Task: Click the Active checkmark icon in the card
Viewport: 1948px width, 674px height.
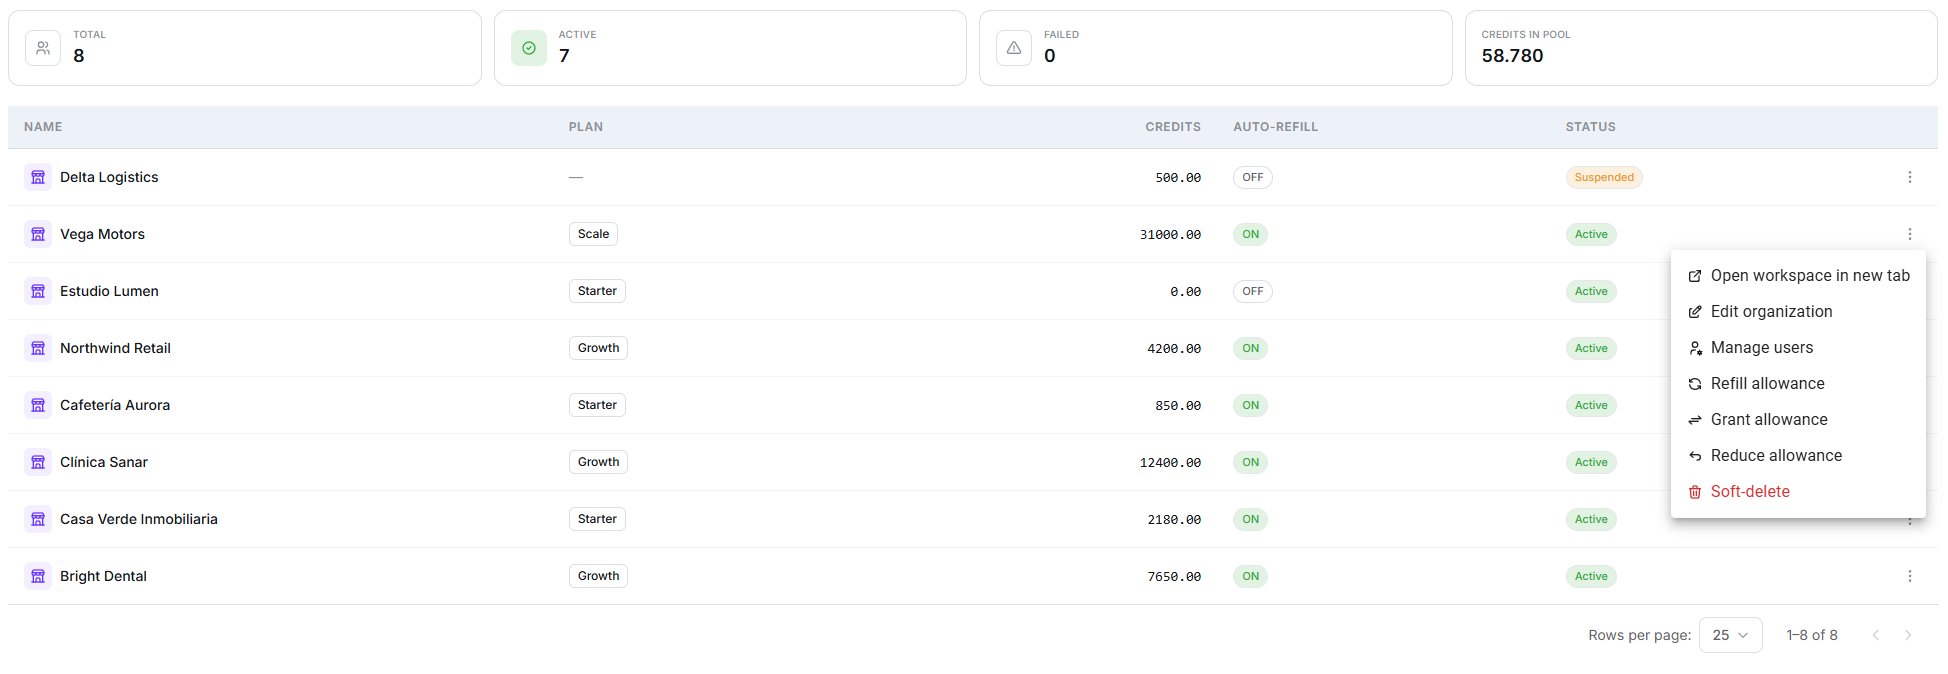Action: tap(529, 48)
